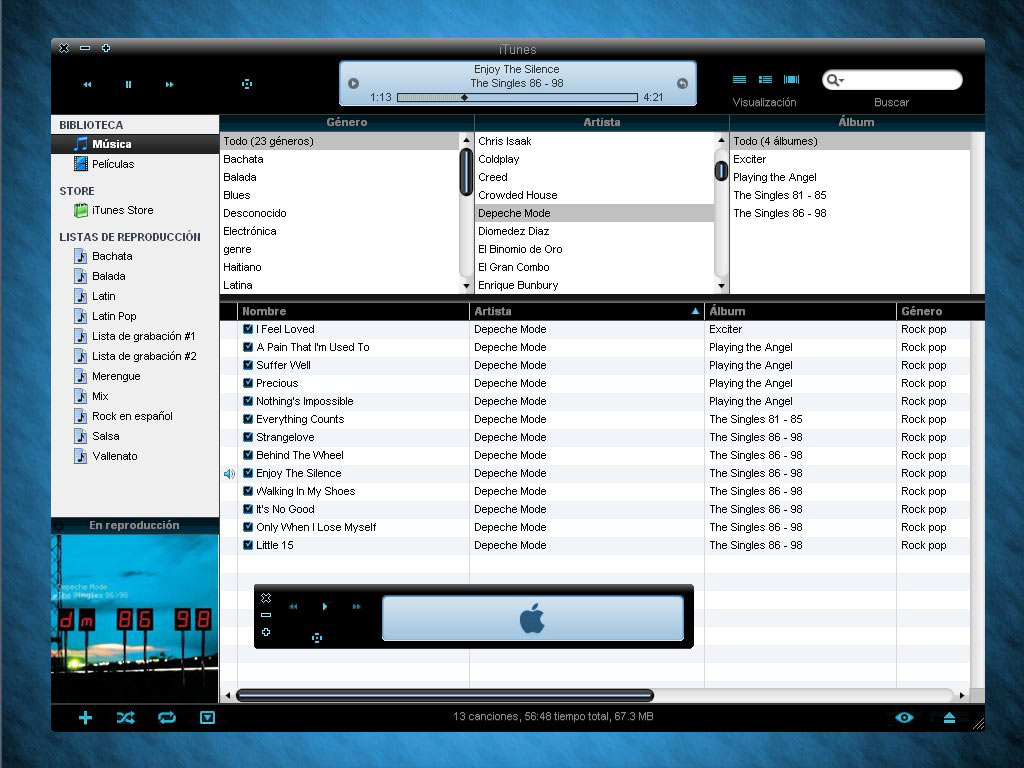This screenshot has height=768, width=1024.
Task: Eject disc using the eject icon
Action: [950, 718]
